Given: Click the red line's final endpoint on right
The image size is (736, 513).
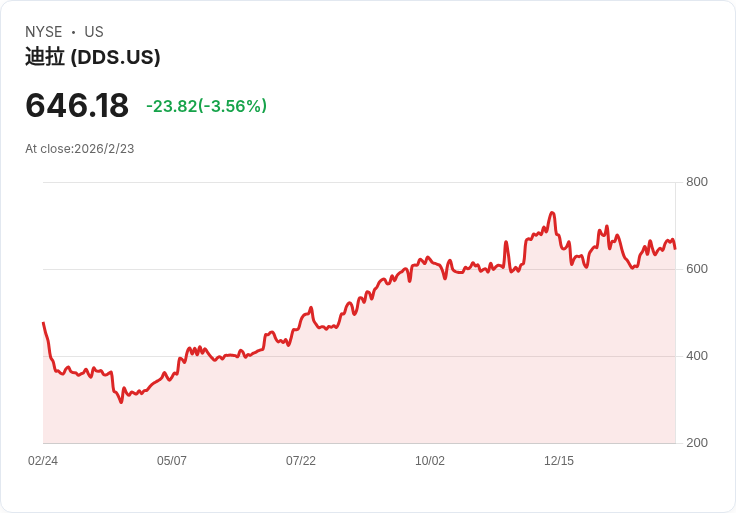Looking at the screenshot, I should click(x=675, y=249).
